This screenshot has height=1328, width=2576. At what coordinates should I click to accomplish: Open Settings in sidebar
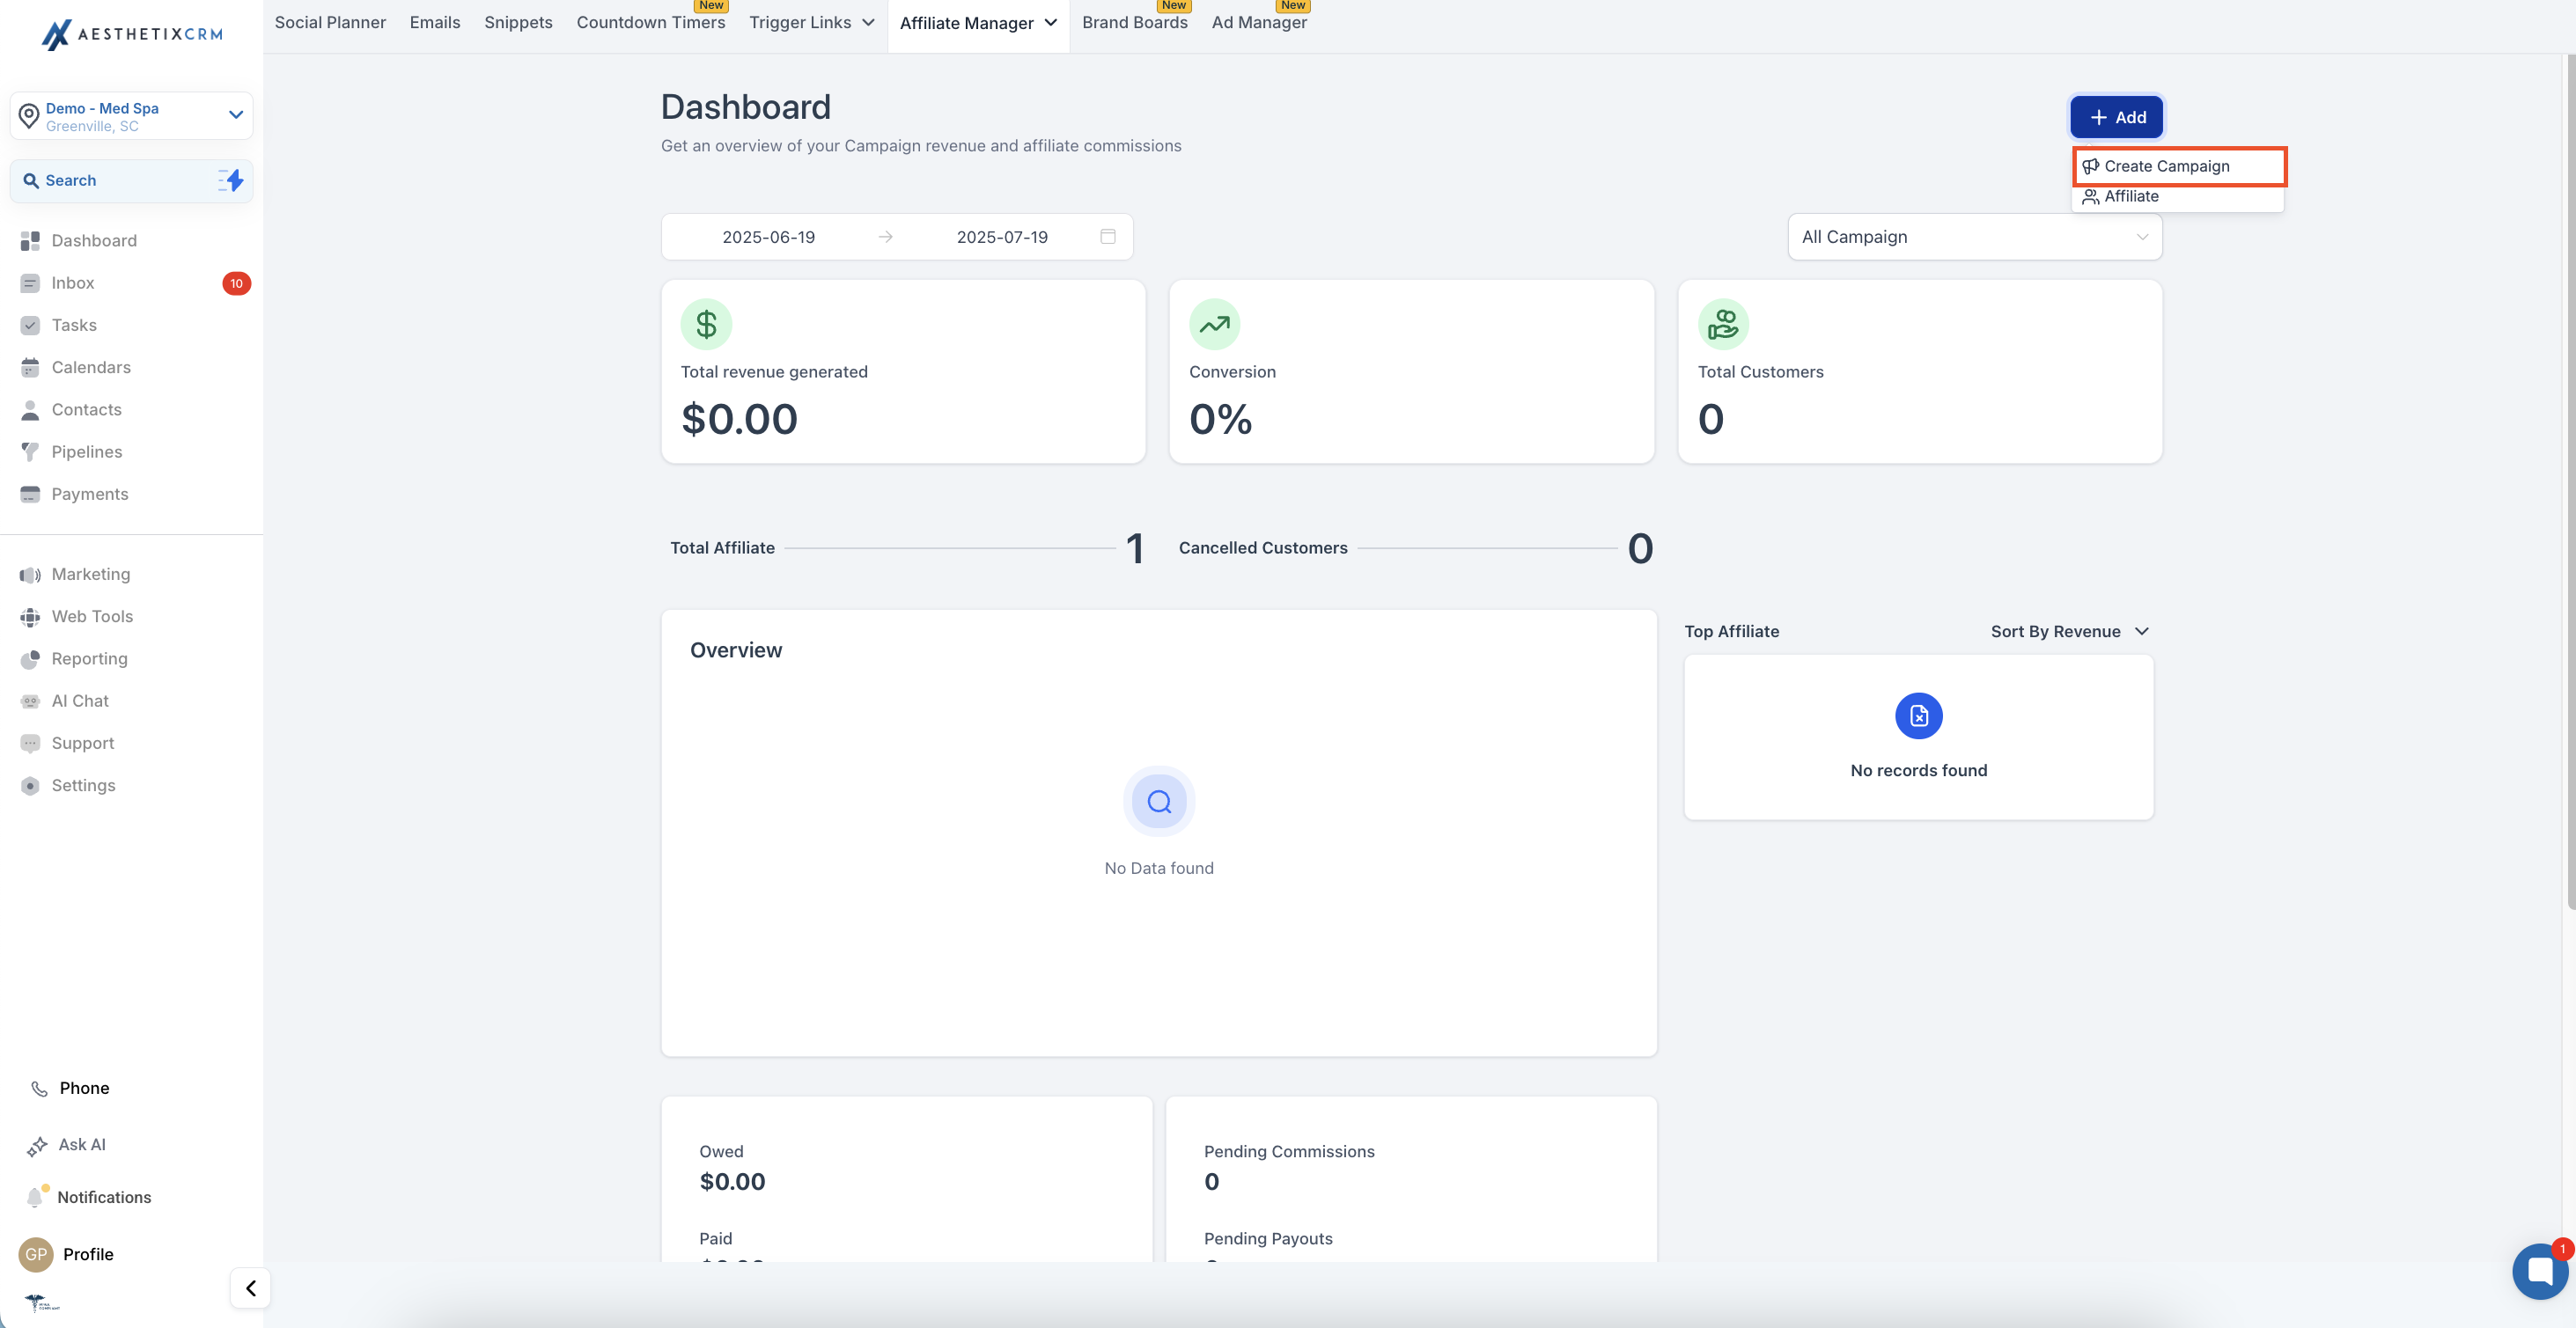pos(83,785)
